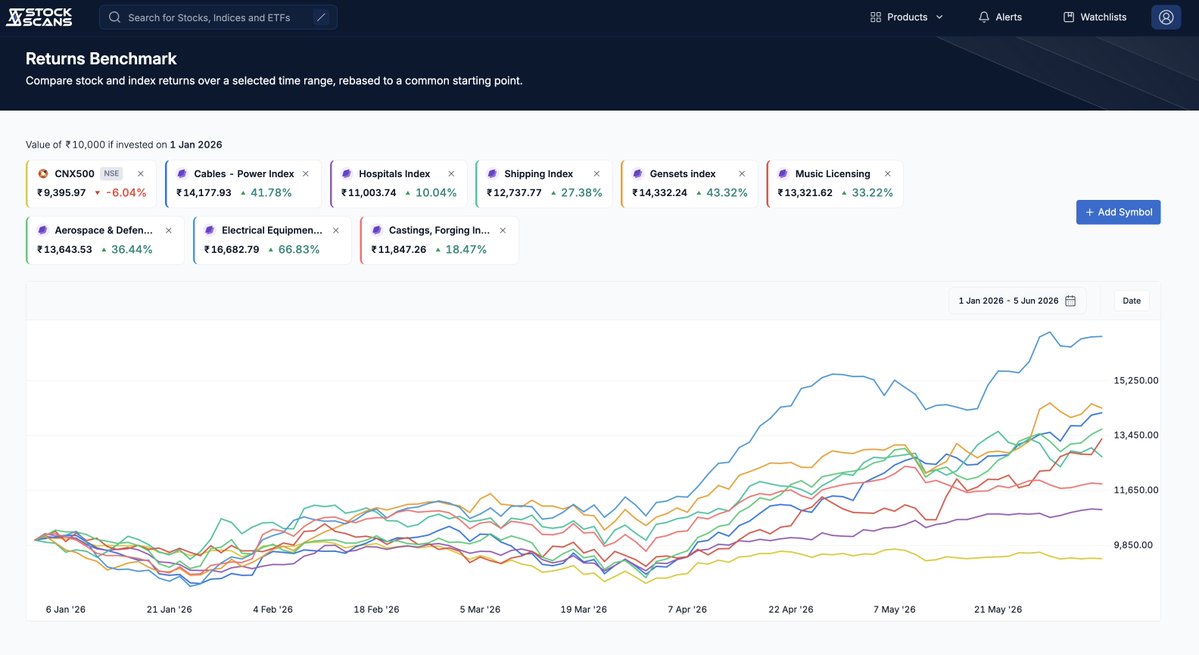1199x655 pixels.
Task: Remove Electrical Equipment card
Action: [x=336, y=230]
